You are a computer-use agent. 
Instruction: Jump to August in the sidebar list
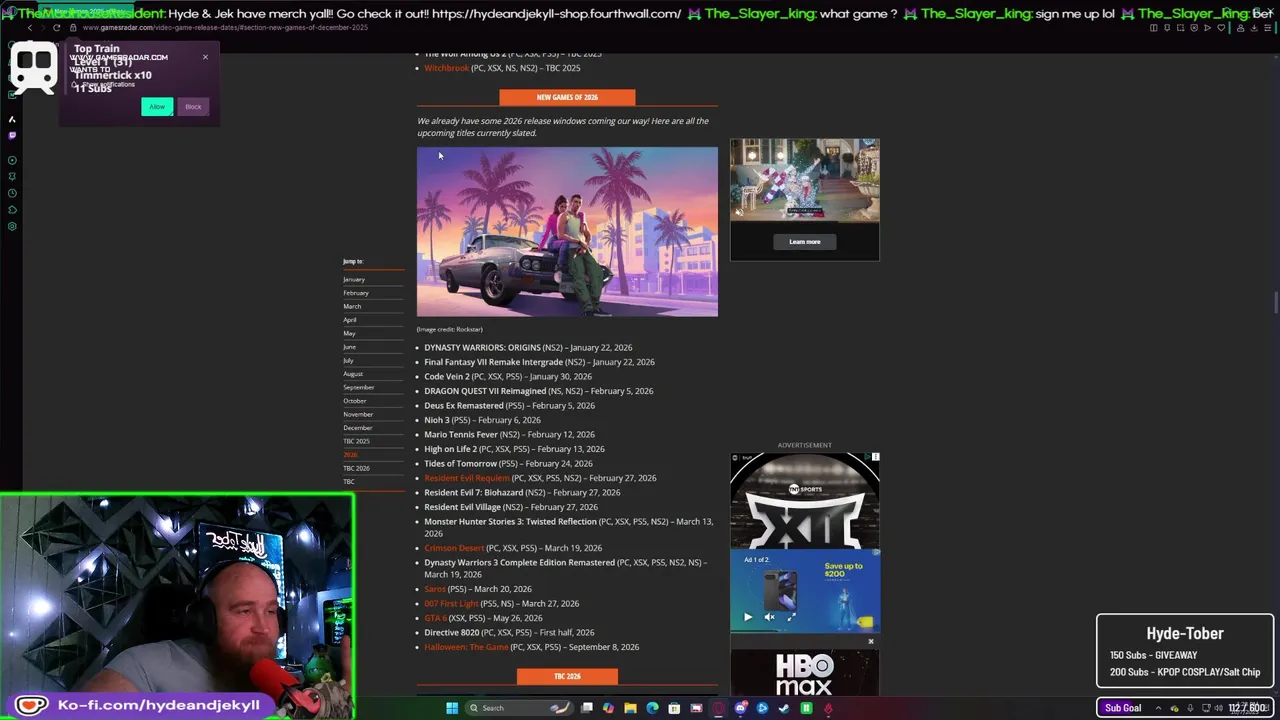pos(353,374)
